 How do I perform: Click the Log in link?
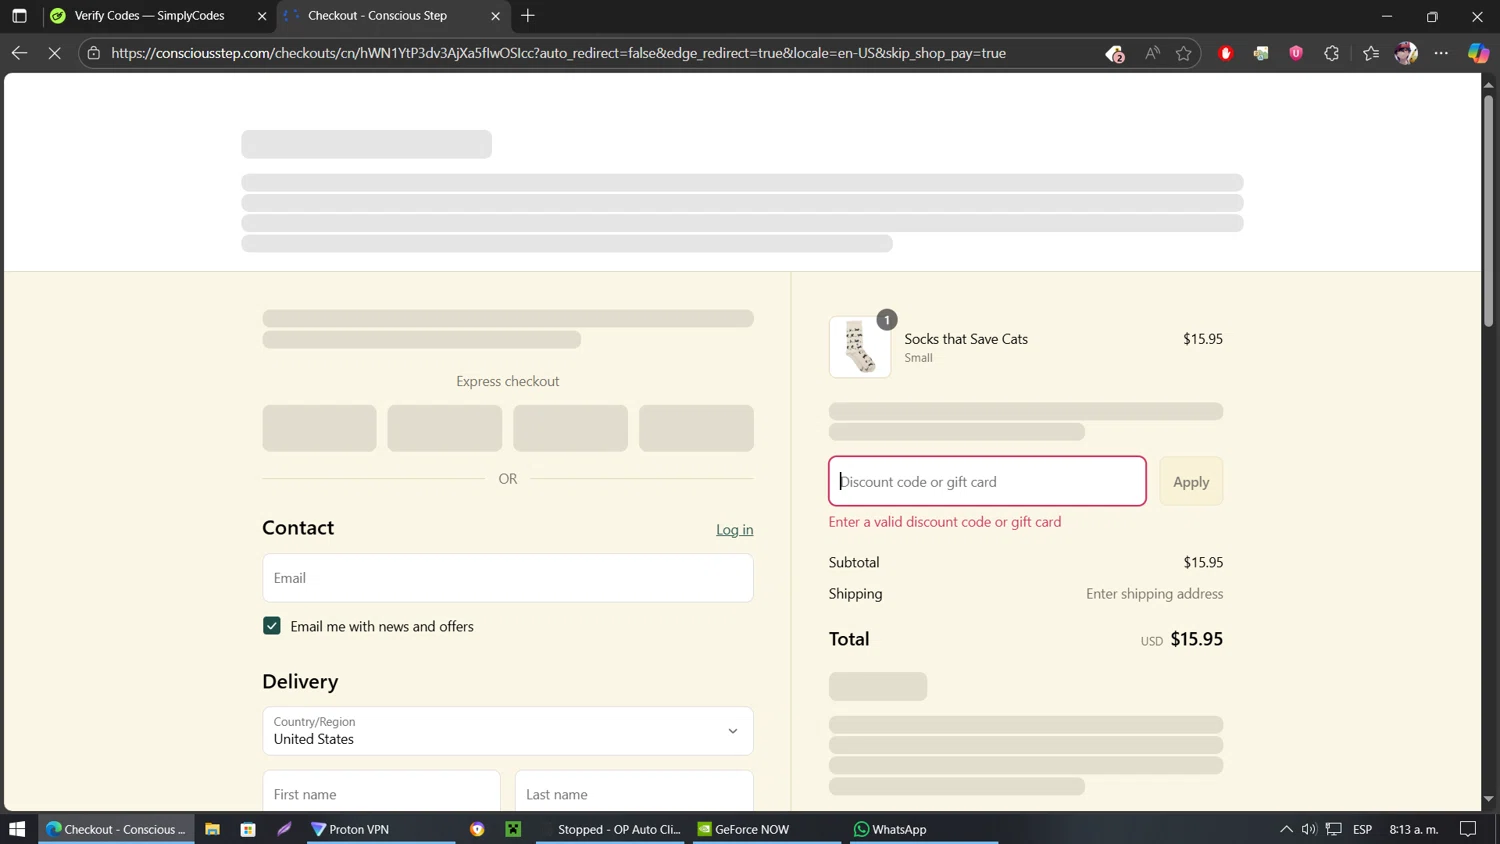(x=734, y=530)
